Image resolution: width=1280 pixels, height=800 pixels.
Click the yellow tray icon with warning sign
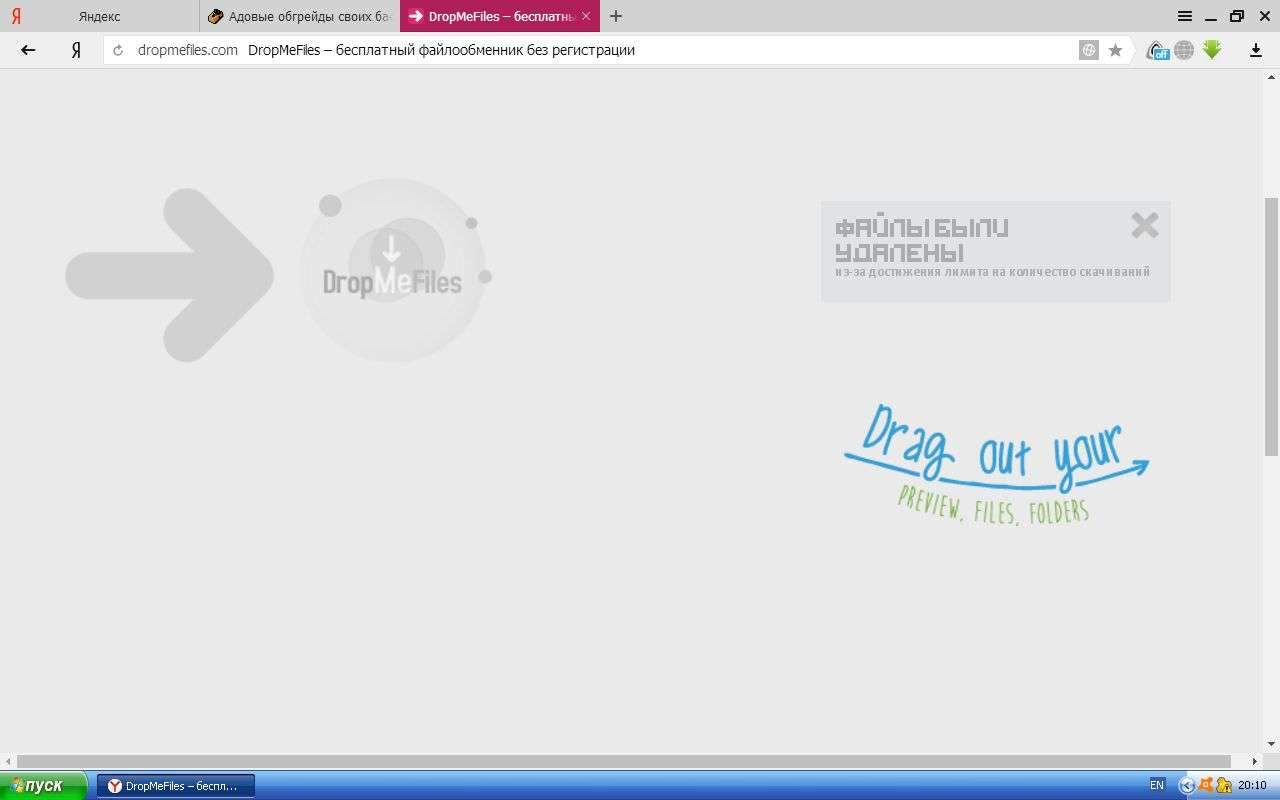1223,785
